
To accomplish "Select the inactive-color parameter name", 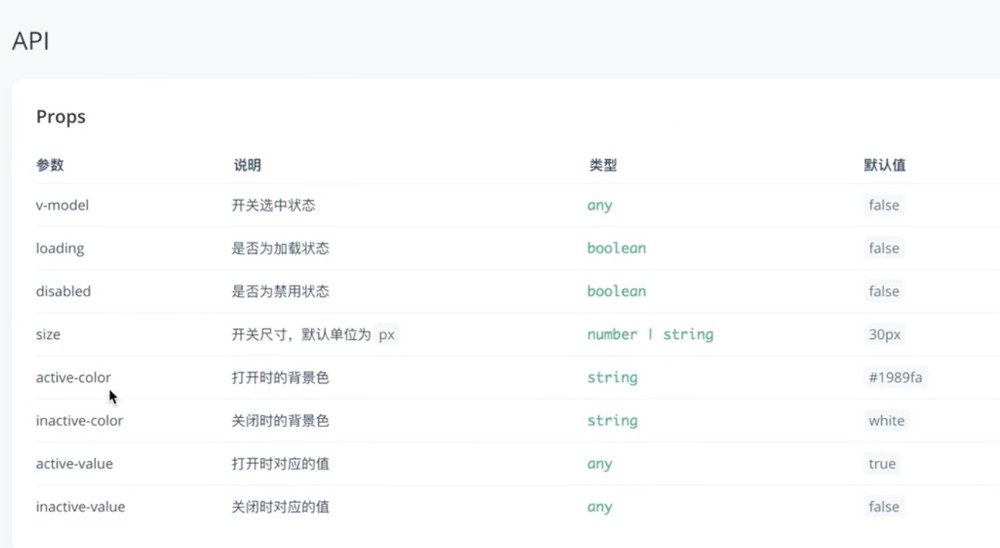I will [79, 421].
